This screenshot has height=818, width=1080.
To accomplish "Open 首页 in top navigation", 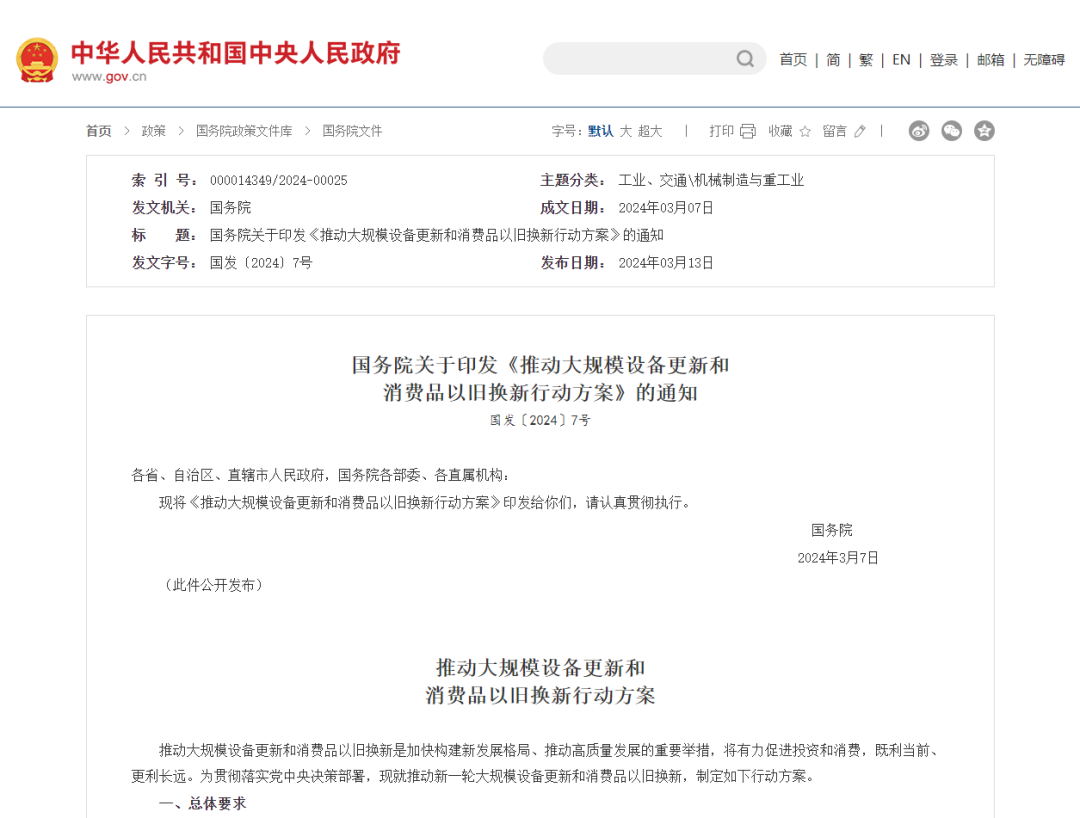I will (x=793, y=60).
